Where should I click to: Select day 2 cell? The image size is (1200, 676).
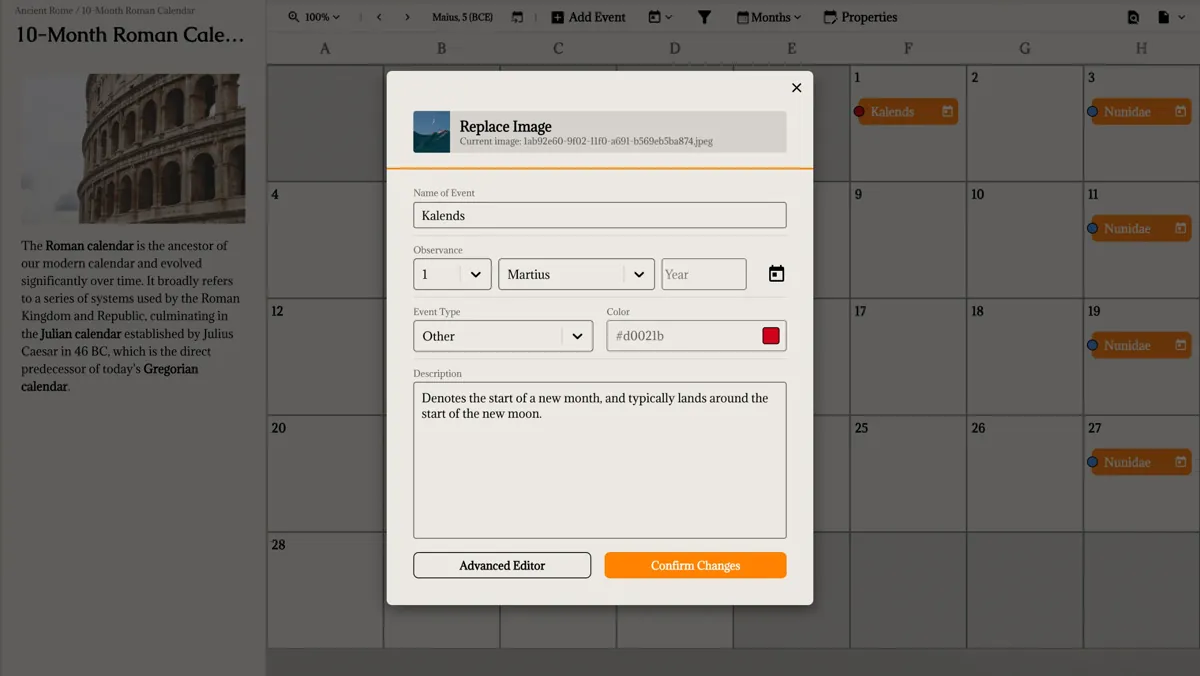[1025, 122]
